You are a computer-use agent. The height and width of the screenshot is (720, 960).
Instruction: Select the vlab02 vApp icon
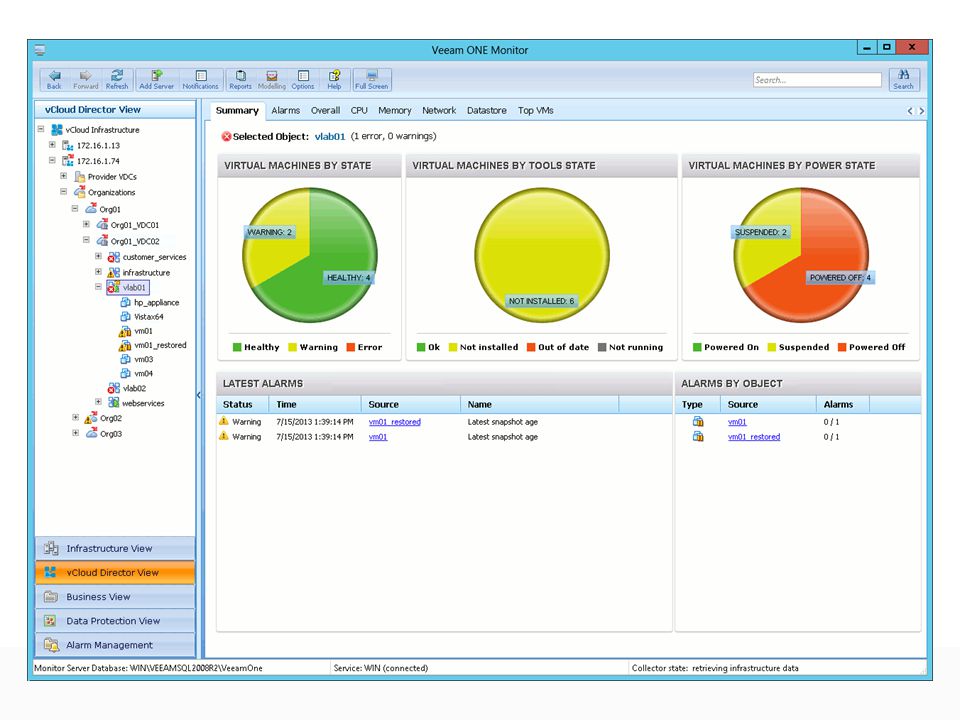114,388
